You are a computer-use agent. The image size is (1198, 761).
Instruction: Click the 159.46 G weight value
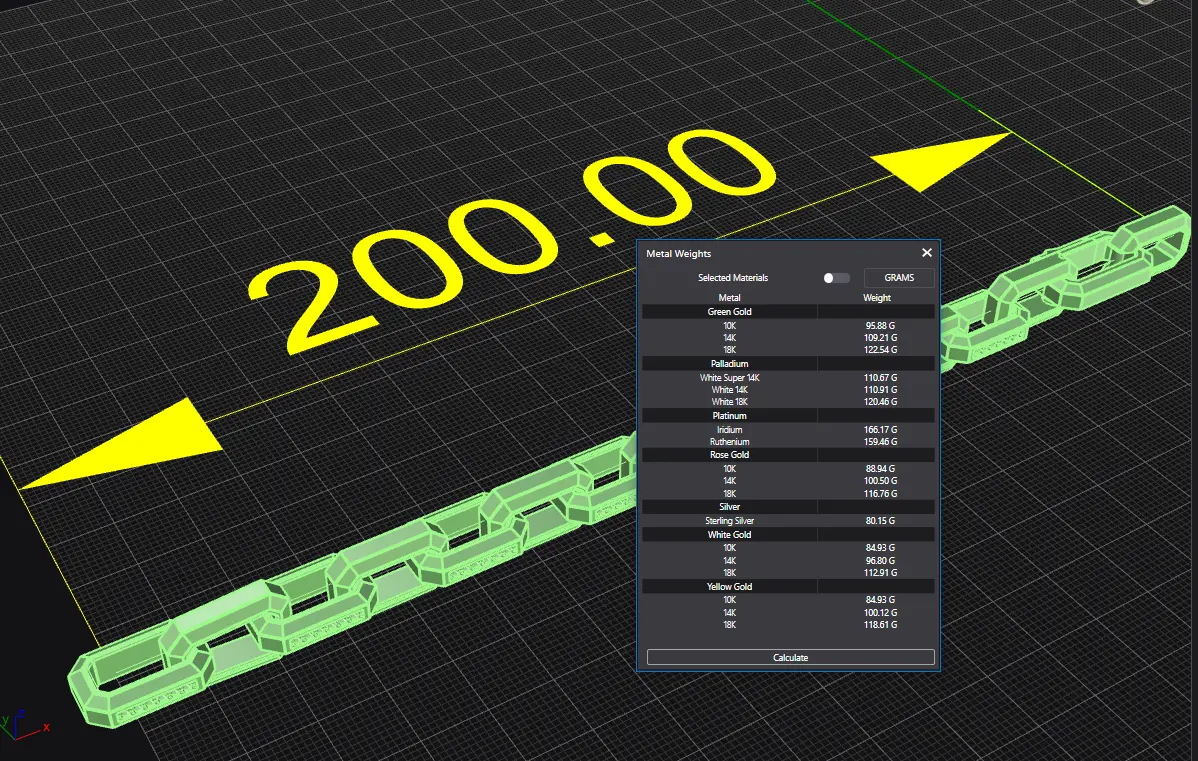[880, 442]
